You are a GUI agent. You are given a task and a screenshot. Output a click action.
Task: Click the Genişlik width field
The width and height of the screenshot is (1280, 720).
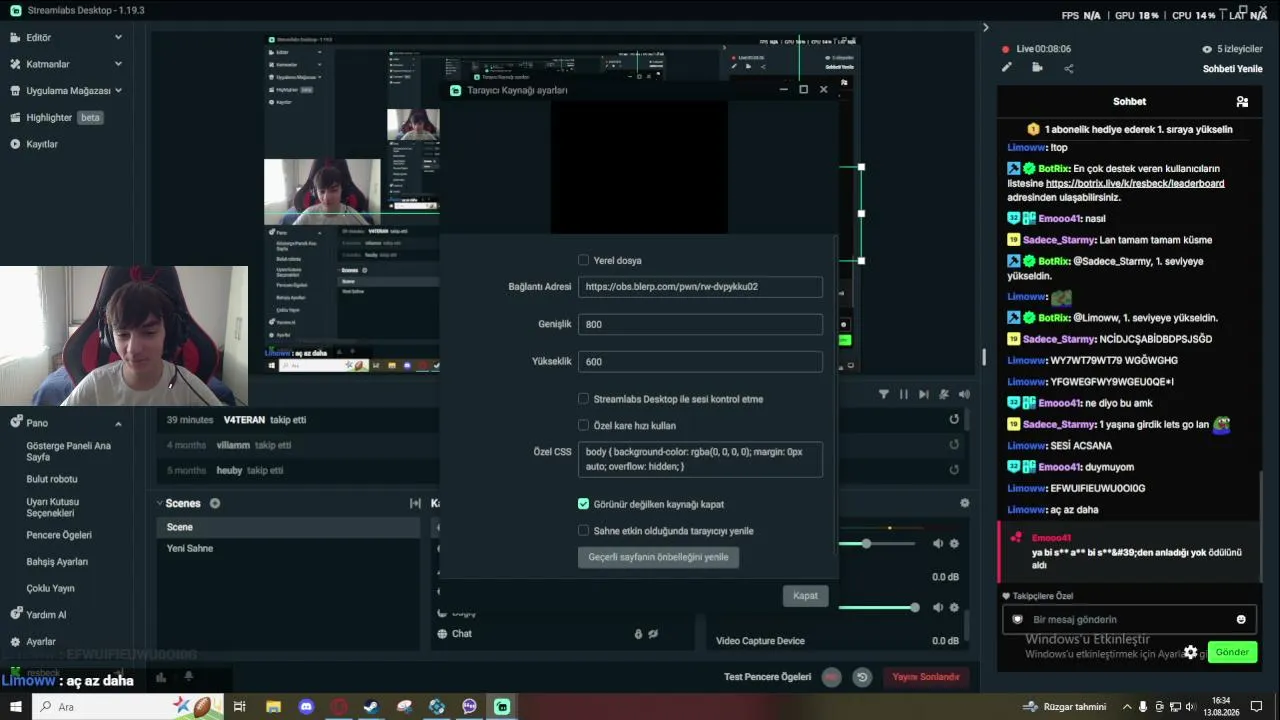pos(700,324)
